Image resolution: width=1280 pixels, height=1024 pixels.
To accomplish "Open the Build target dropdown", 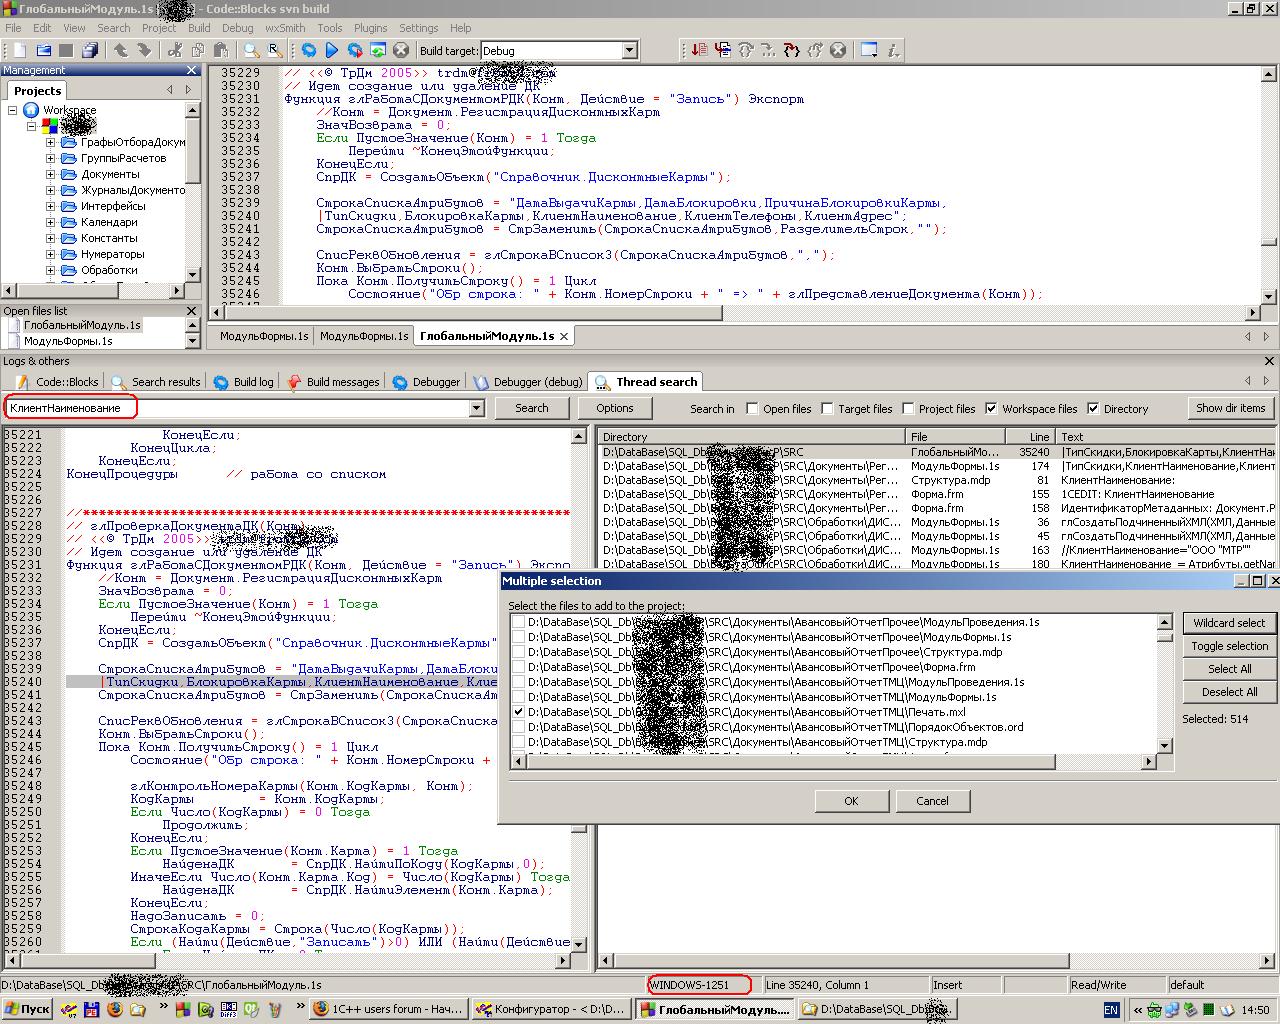I will [x=629, y=50].
